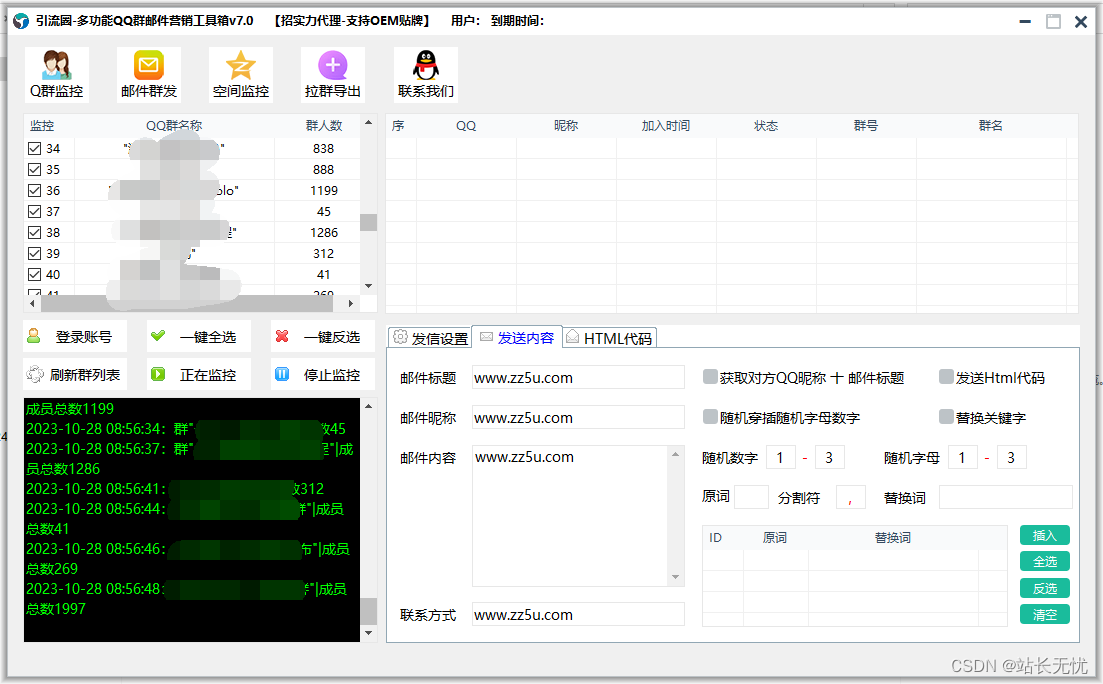The width and height of the screenshot is (1103, 684).
Task: Open the 拉群导出 plus icon
Action: tap(333, 75)
